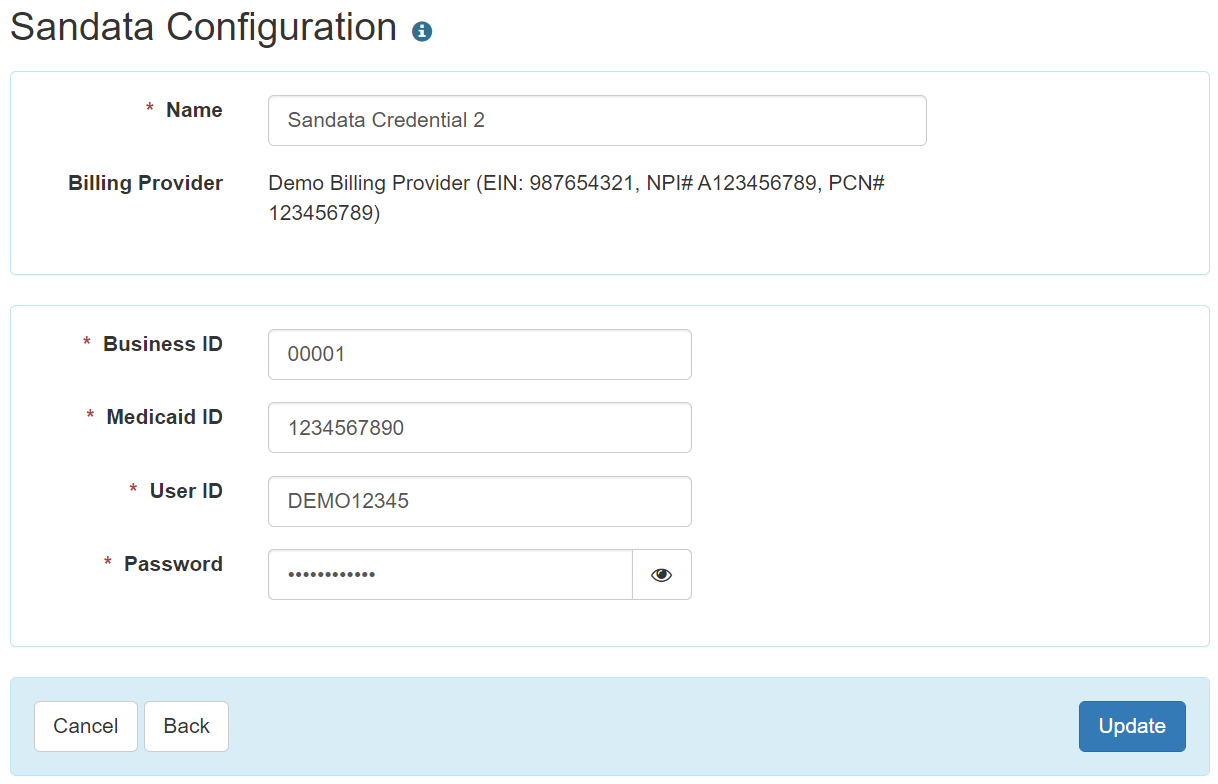Click the User ID label
The height and width of the screenshot is (784, 1218).
(x=186, y=491)
